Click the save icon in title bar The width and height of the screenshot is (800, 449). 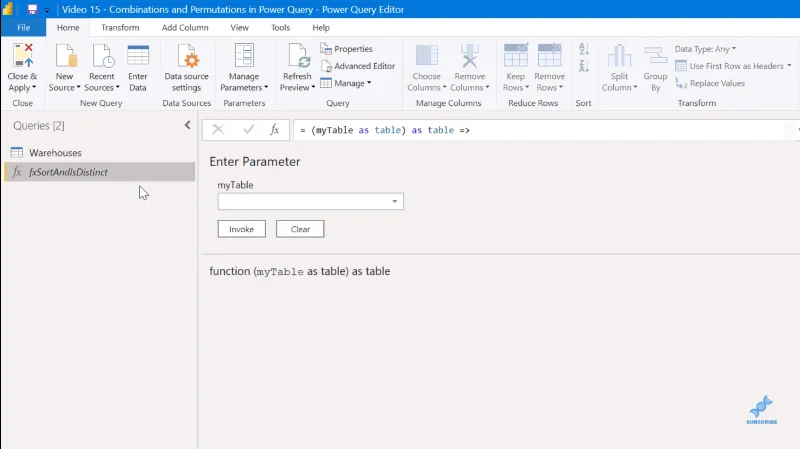(32, 9)
